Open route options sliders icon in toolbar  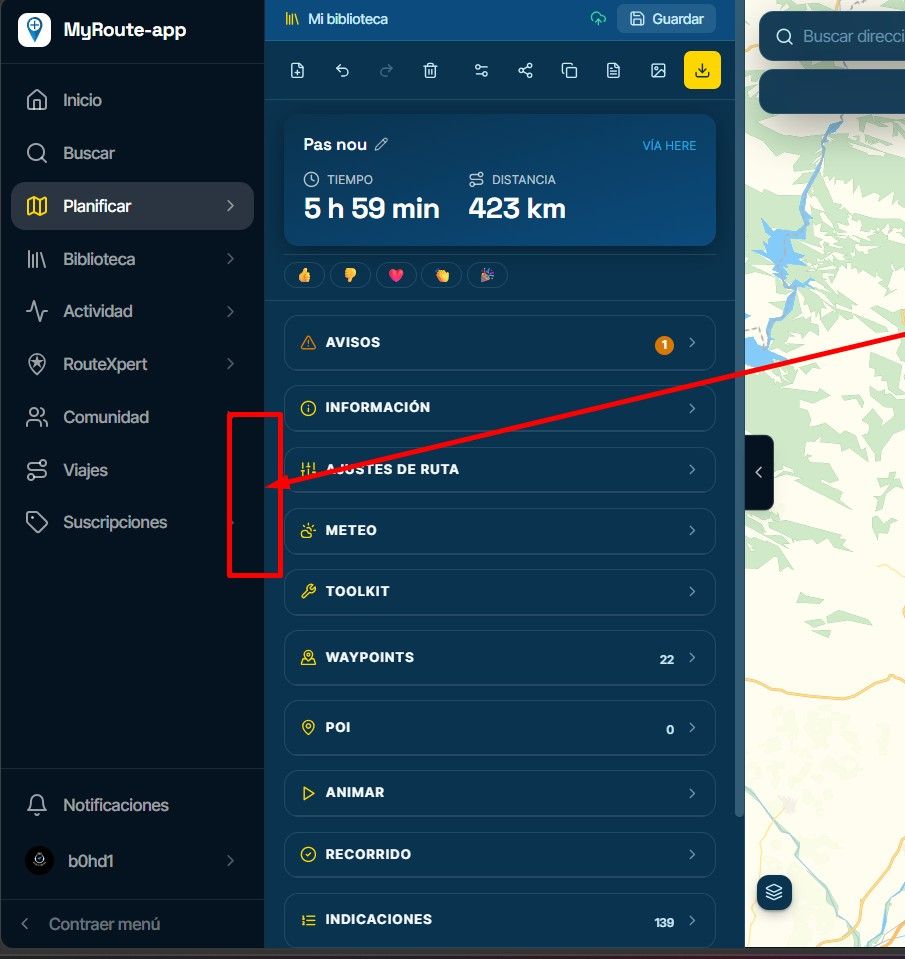[x=481, y=70]
